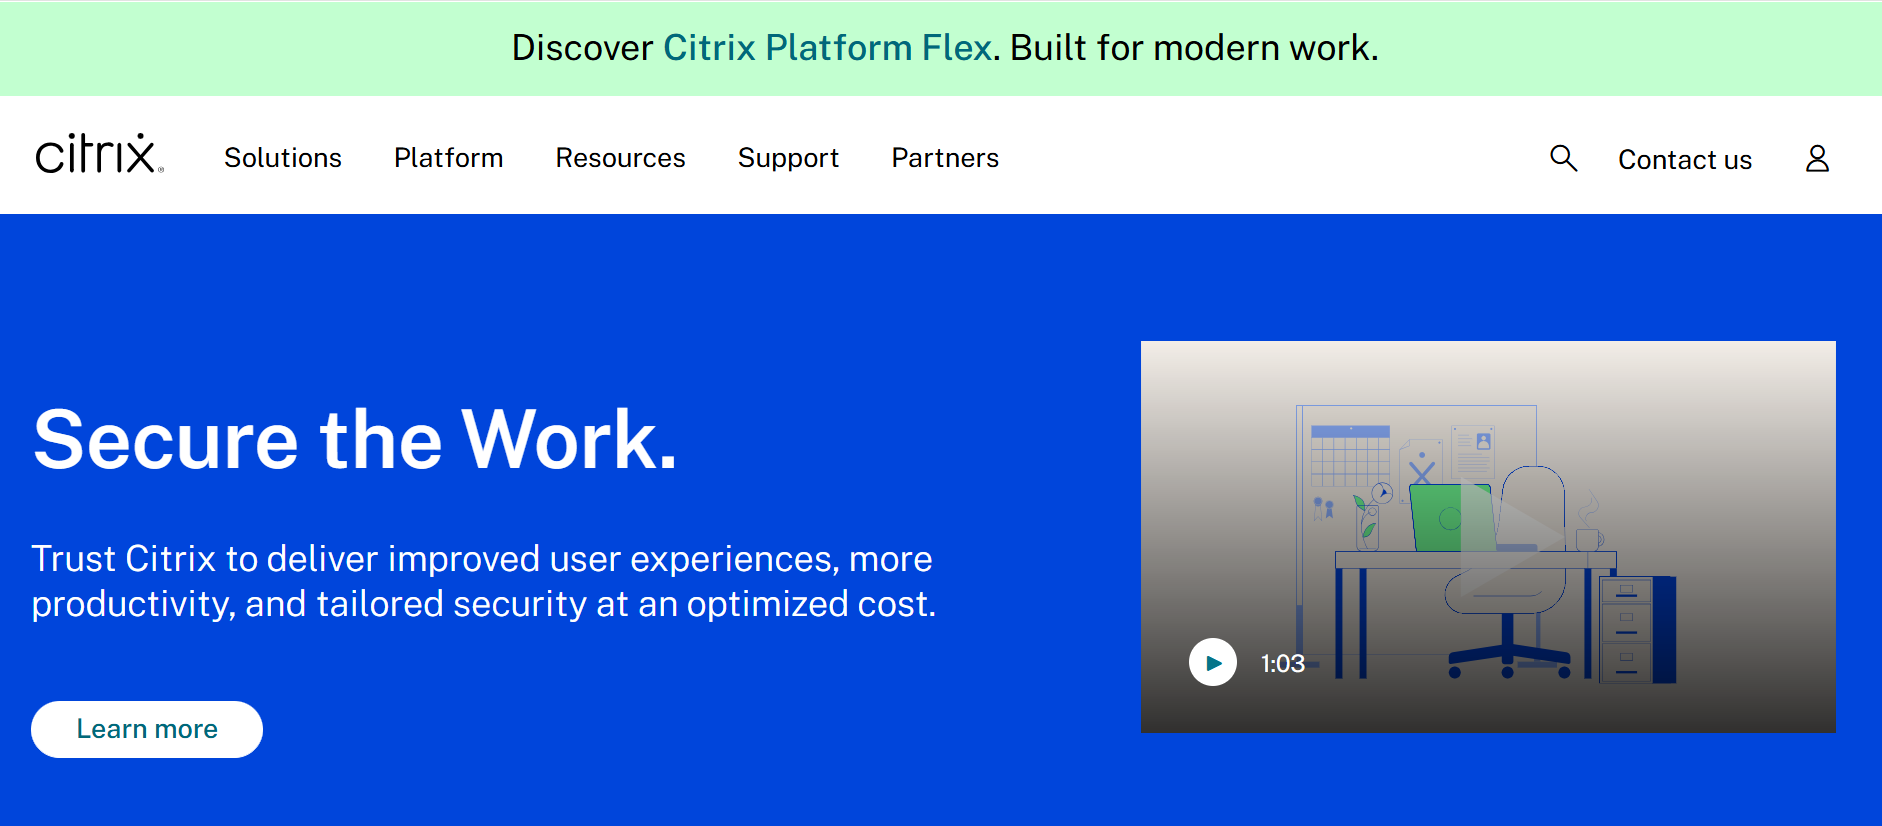Open the Platform menu
Screen dimensions: 1882x826
[x=448, y=158]
